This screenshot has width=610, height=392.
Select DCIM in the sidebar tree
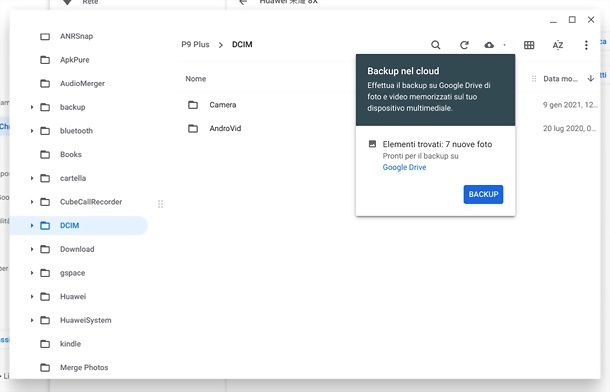coord(78,226)
